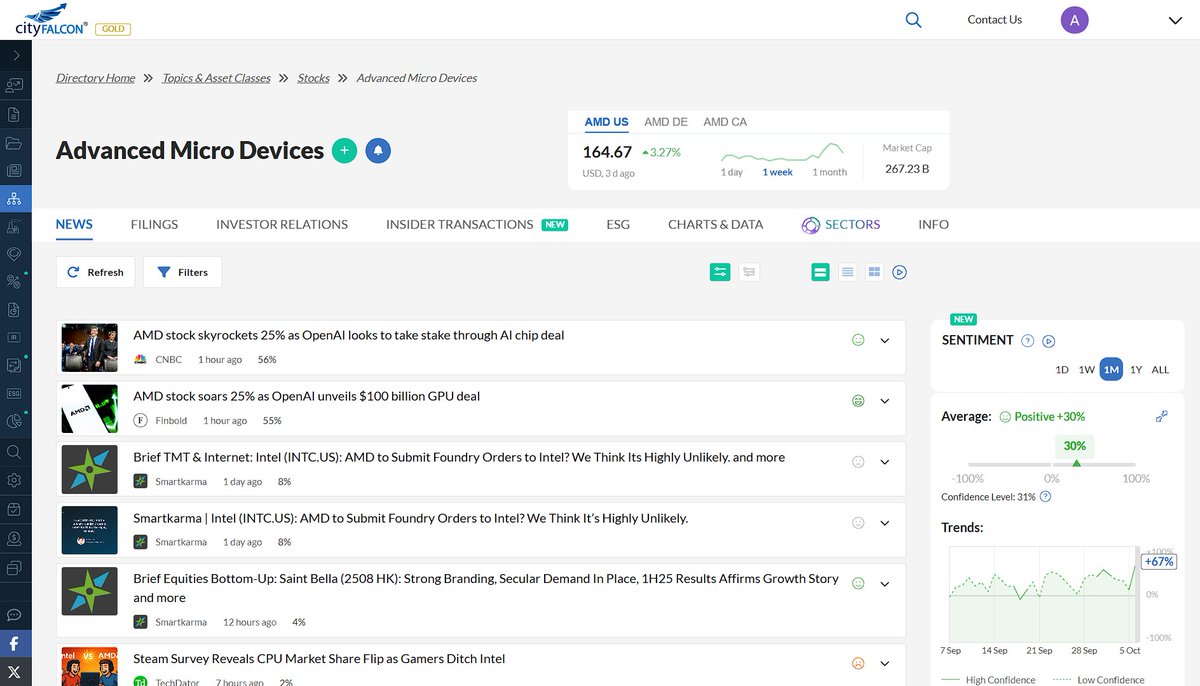The image size is (1200, 686).
Task: Play the news feed tutorial video icon
Action: (x=899, y=272)
